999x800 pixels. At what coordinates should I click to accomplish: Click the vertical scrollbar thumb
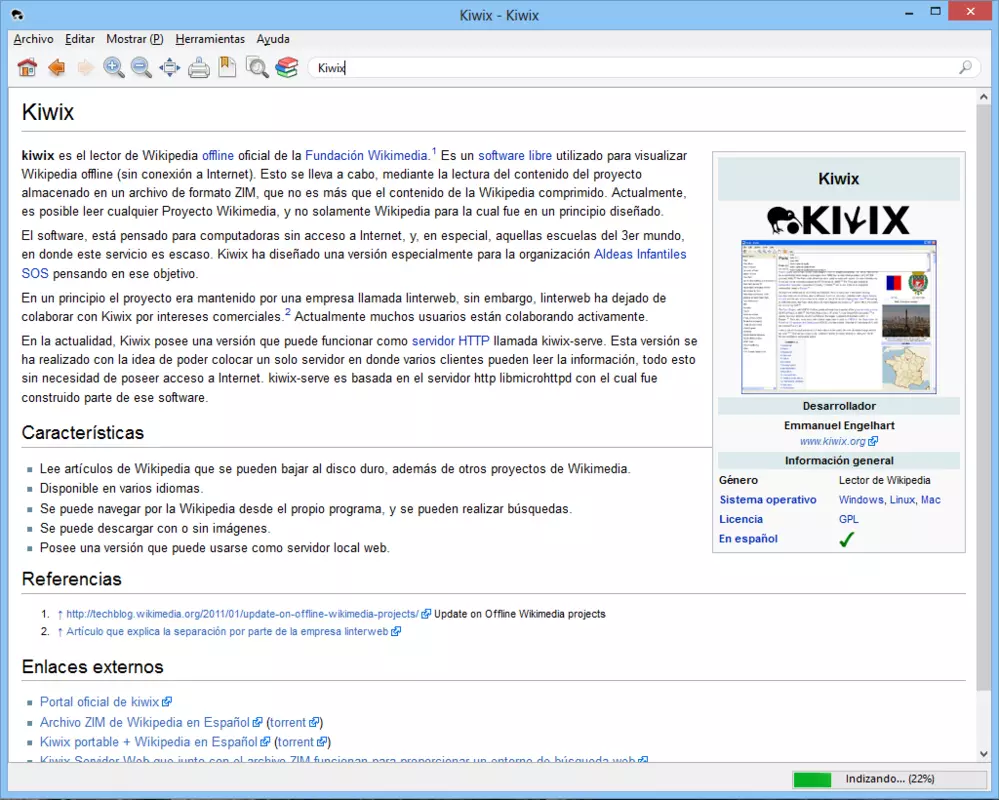tap(984, 398)
